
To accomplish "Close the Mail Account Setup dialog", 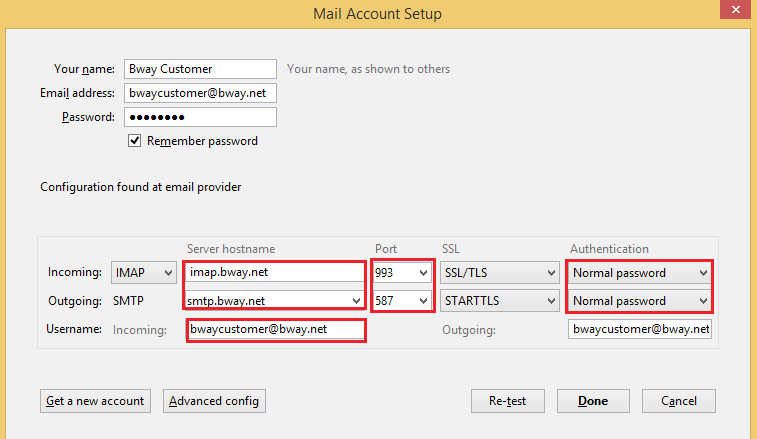I will 736,10.
